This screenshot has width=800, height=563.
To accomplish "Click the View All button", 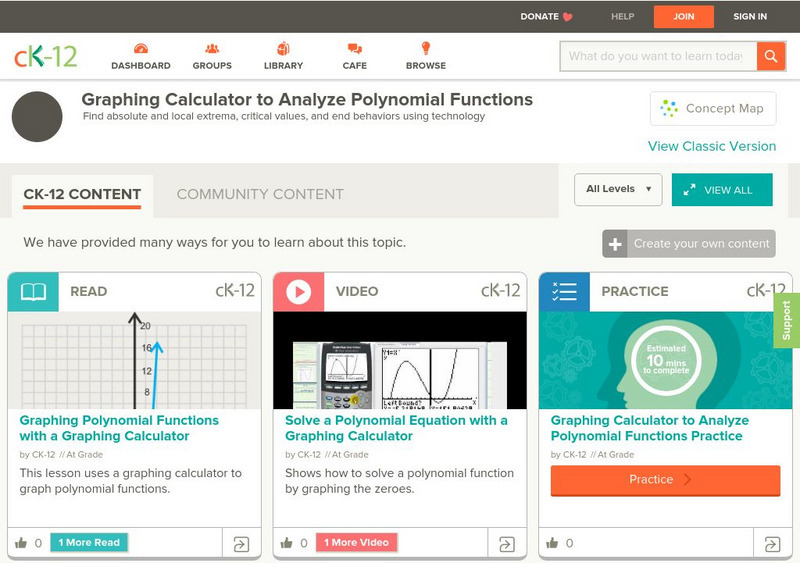I will pos(722,190).
